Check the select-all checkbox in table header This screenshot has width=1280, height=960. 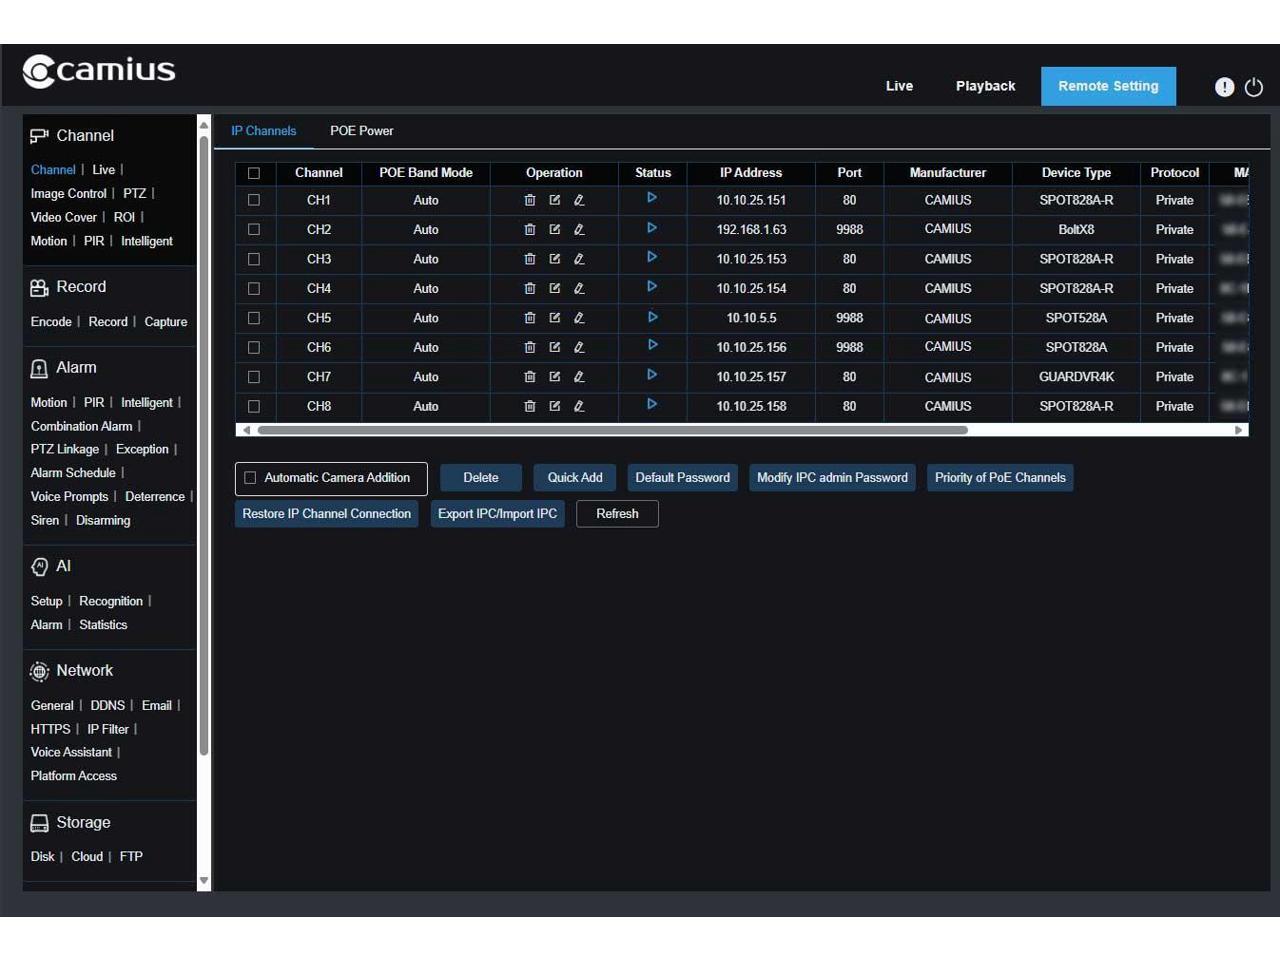coord(254,173)
